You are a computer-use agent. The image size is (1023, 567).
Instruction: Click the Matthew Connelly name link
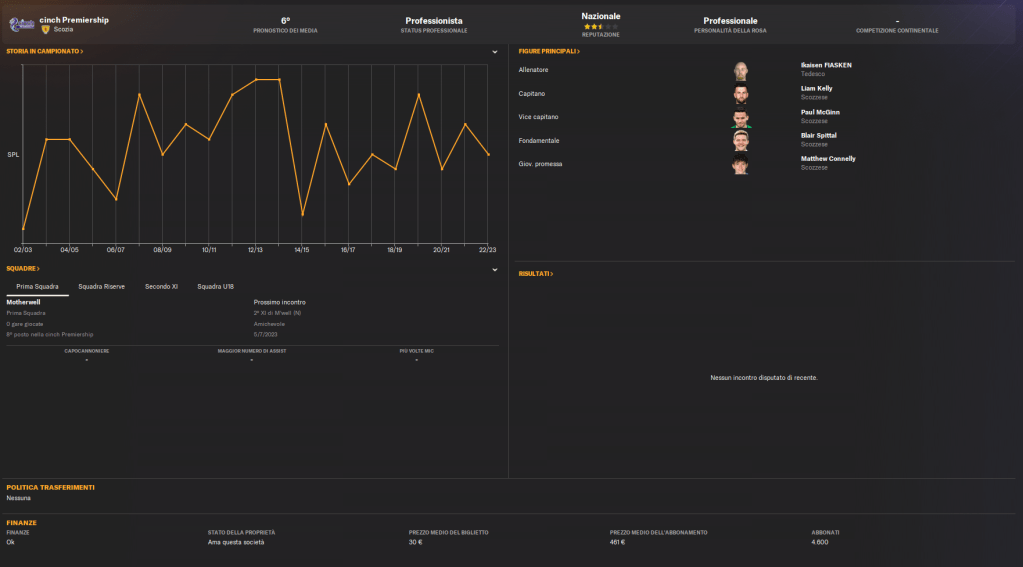click(x=828, y=158)
